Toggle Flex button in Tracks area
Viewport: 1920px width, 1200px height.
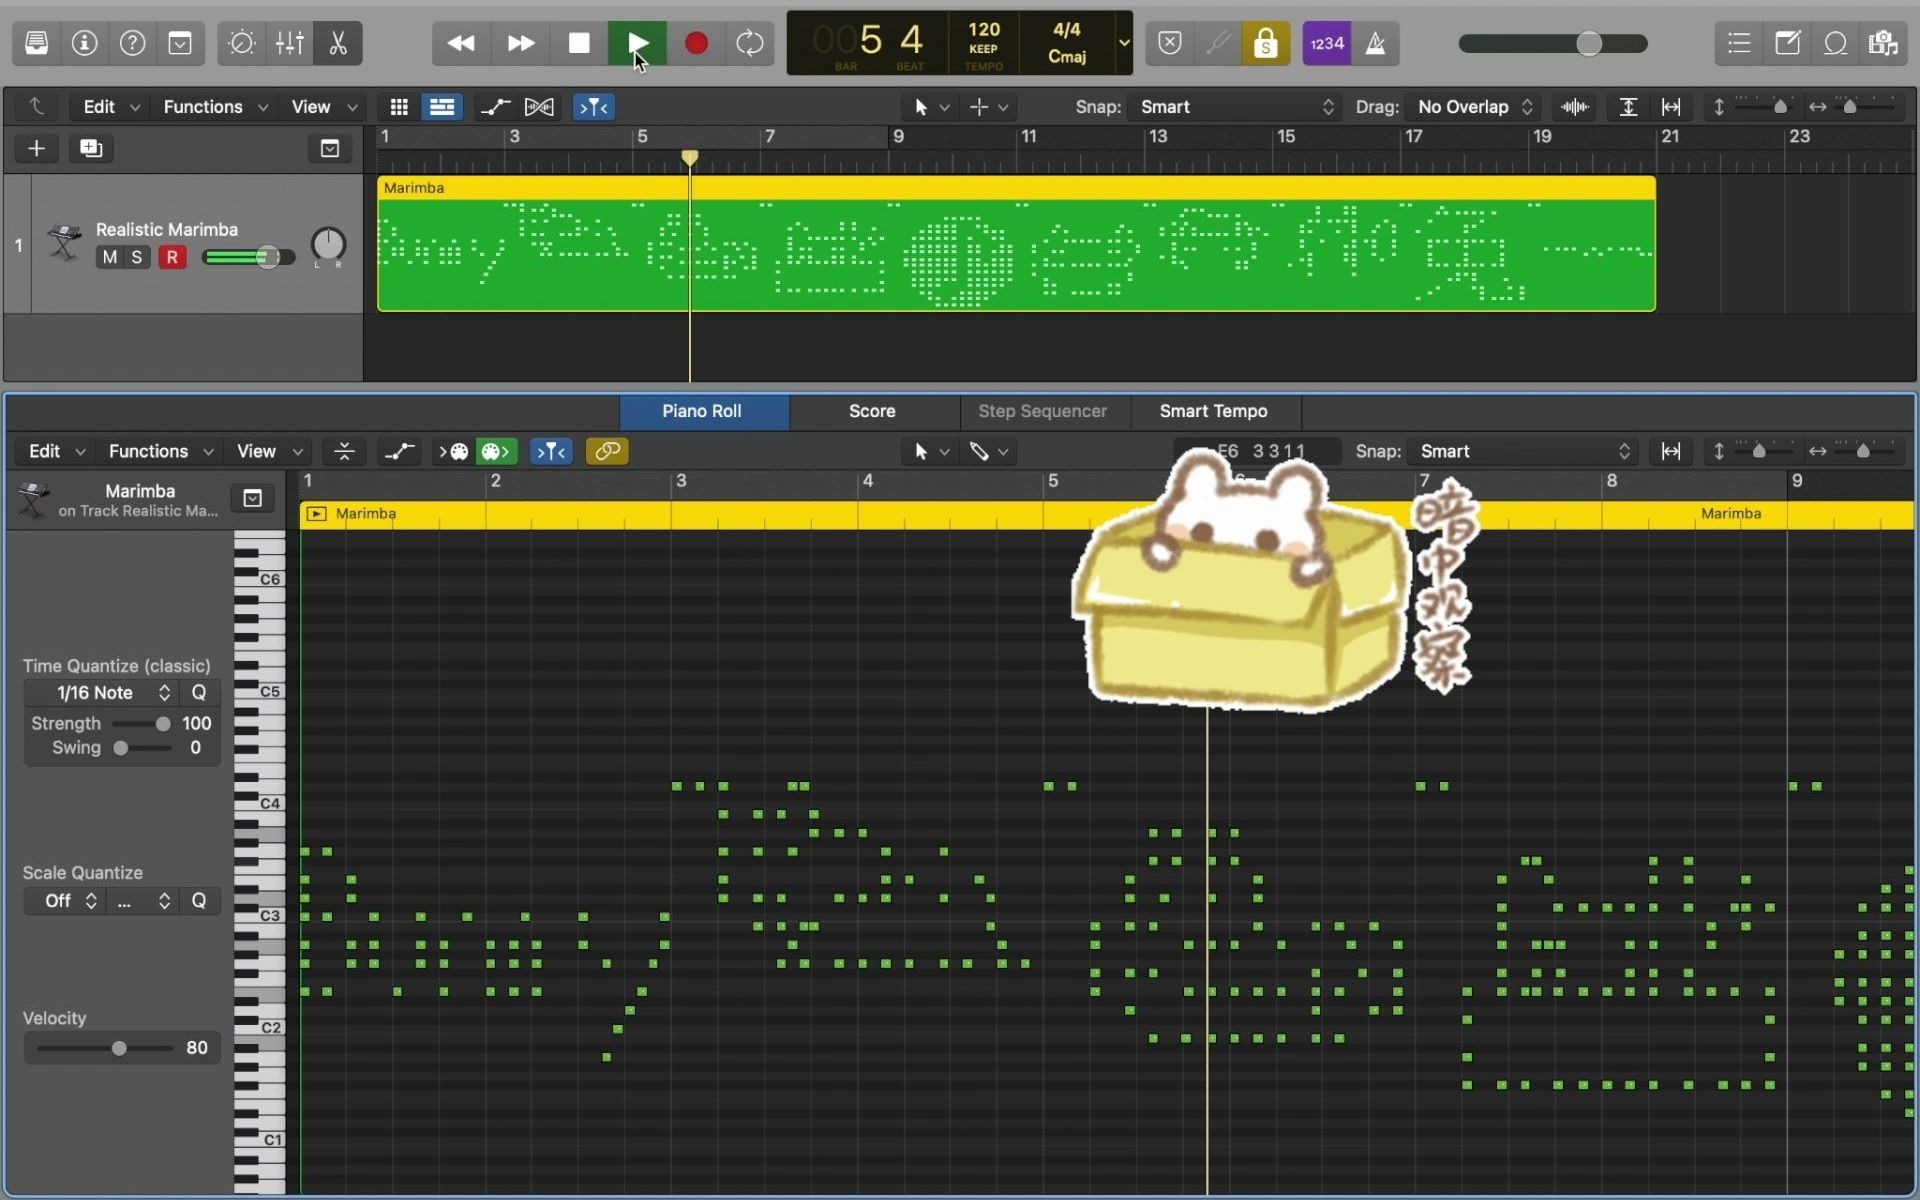[x=539, y=107]
